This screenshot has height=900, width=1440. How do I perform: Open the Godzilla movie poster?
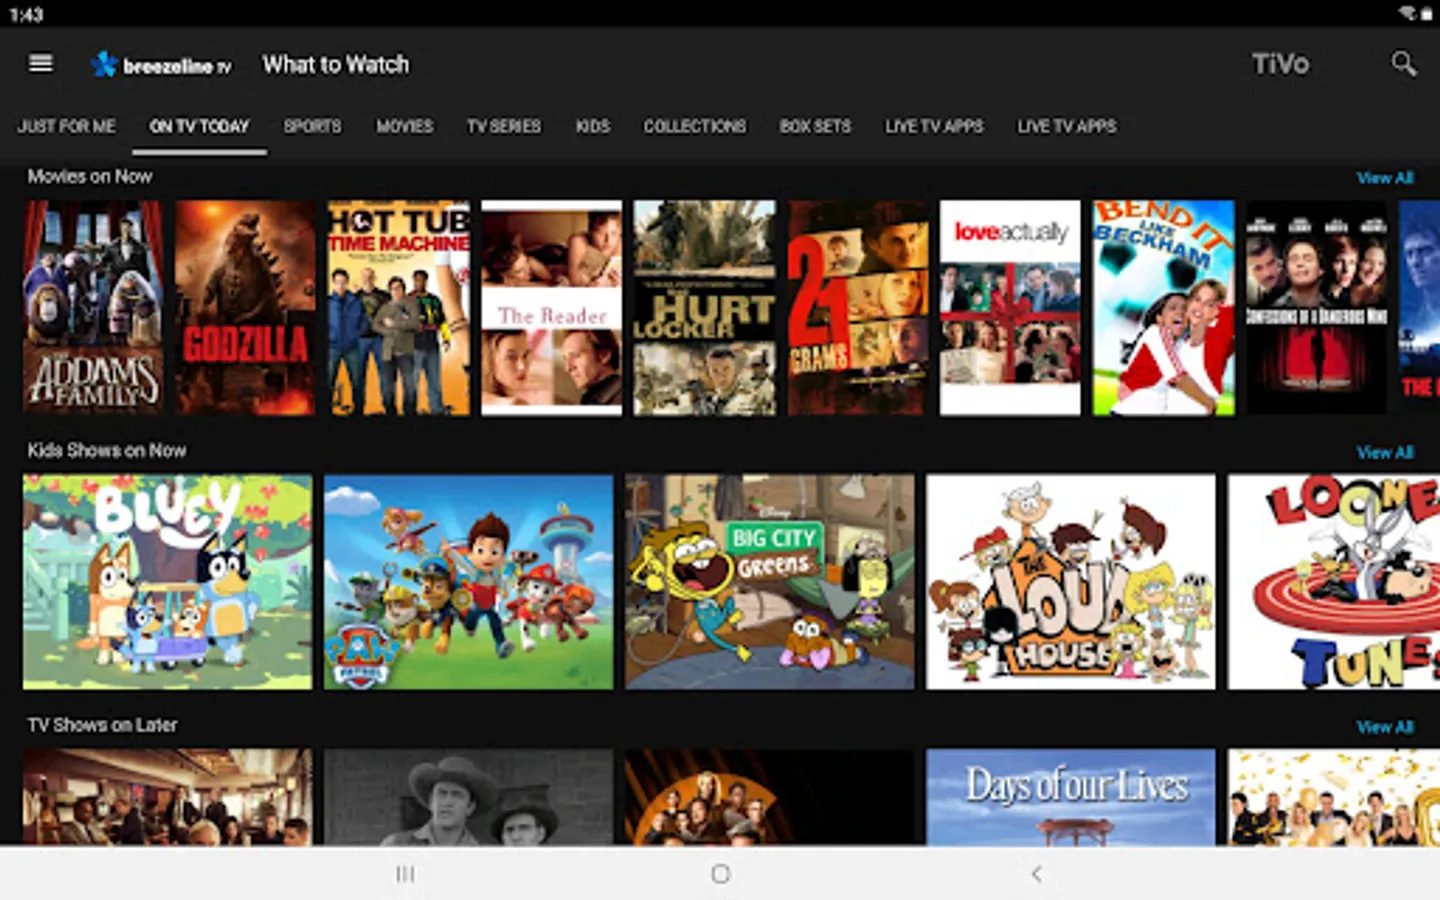245,307
